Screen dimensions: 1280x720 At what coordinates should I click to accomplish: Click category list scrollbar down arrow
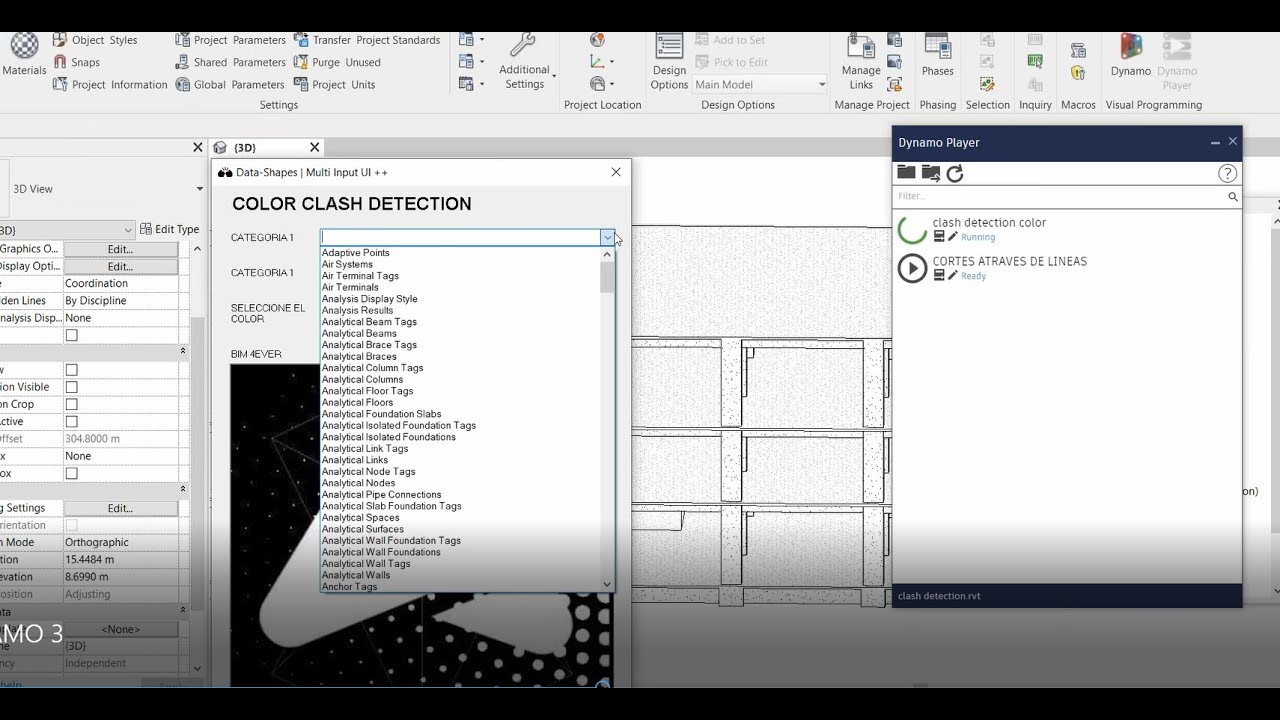click(607, 584)
